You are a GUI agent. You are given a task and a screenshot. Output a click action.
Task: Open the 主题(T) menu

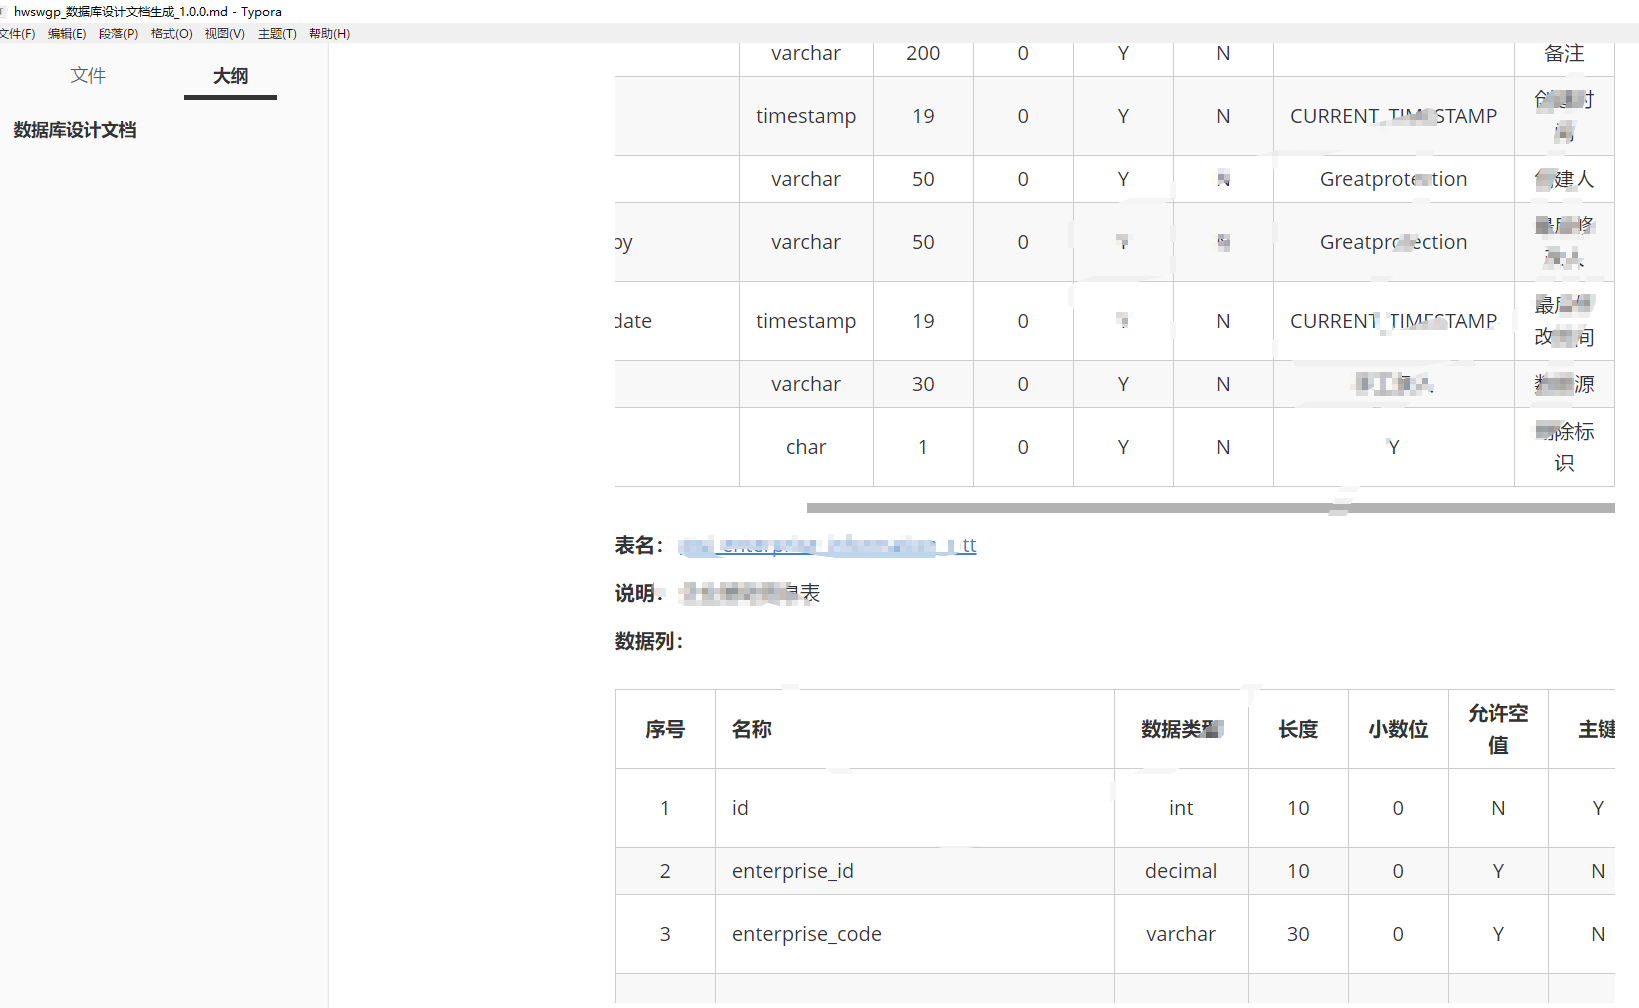point(277,33)
